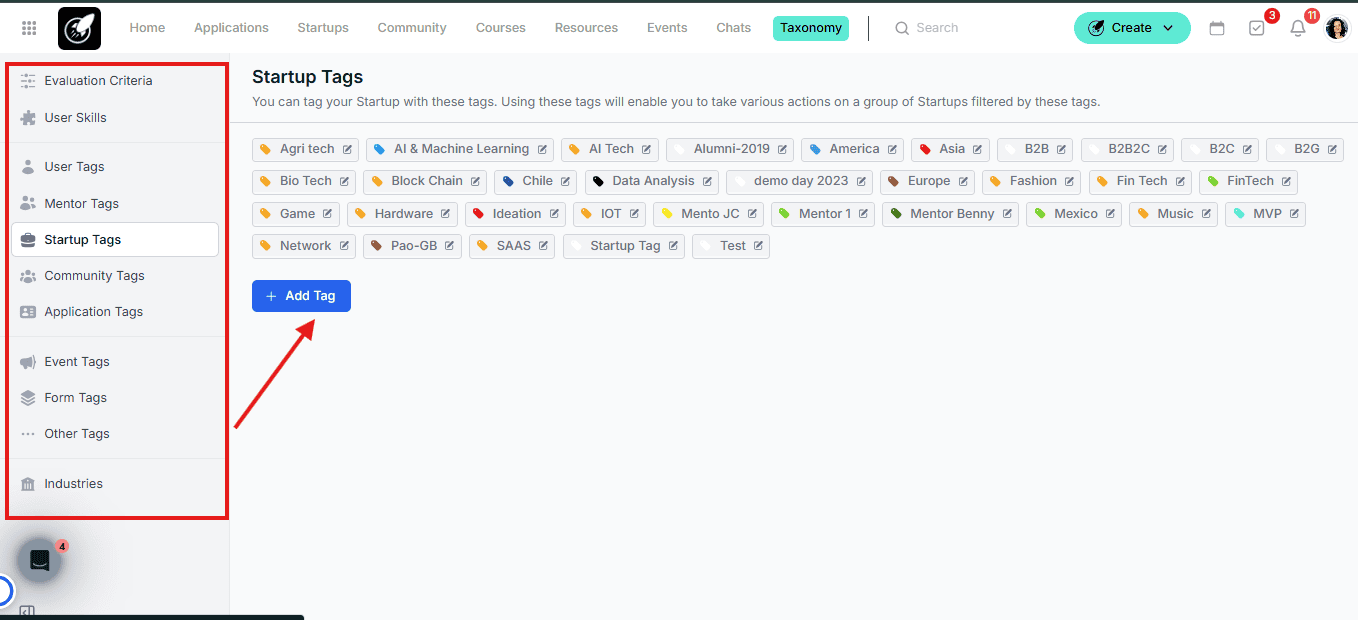The width and height of the screenshot is (1358, 620).
Task: Open the chat messenger bubble widget
Action: [40, 560]
